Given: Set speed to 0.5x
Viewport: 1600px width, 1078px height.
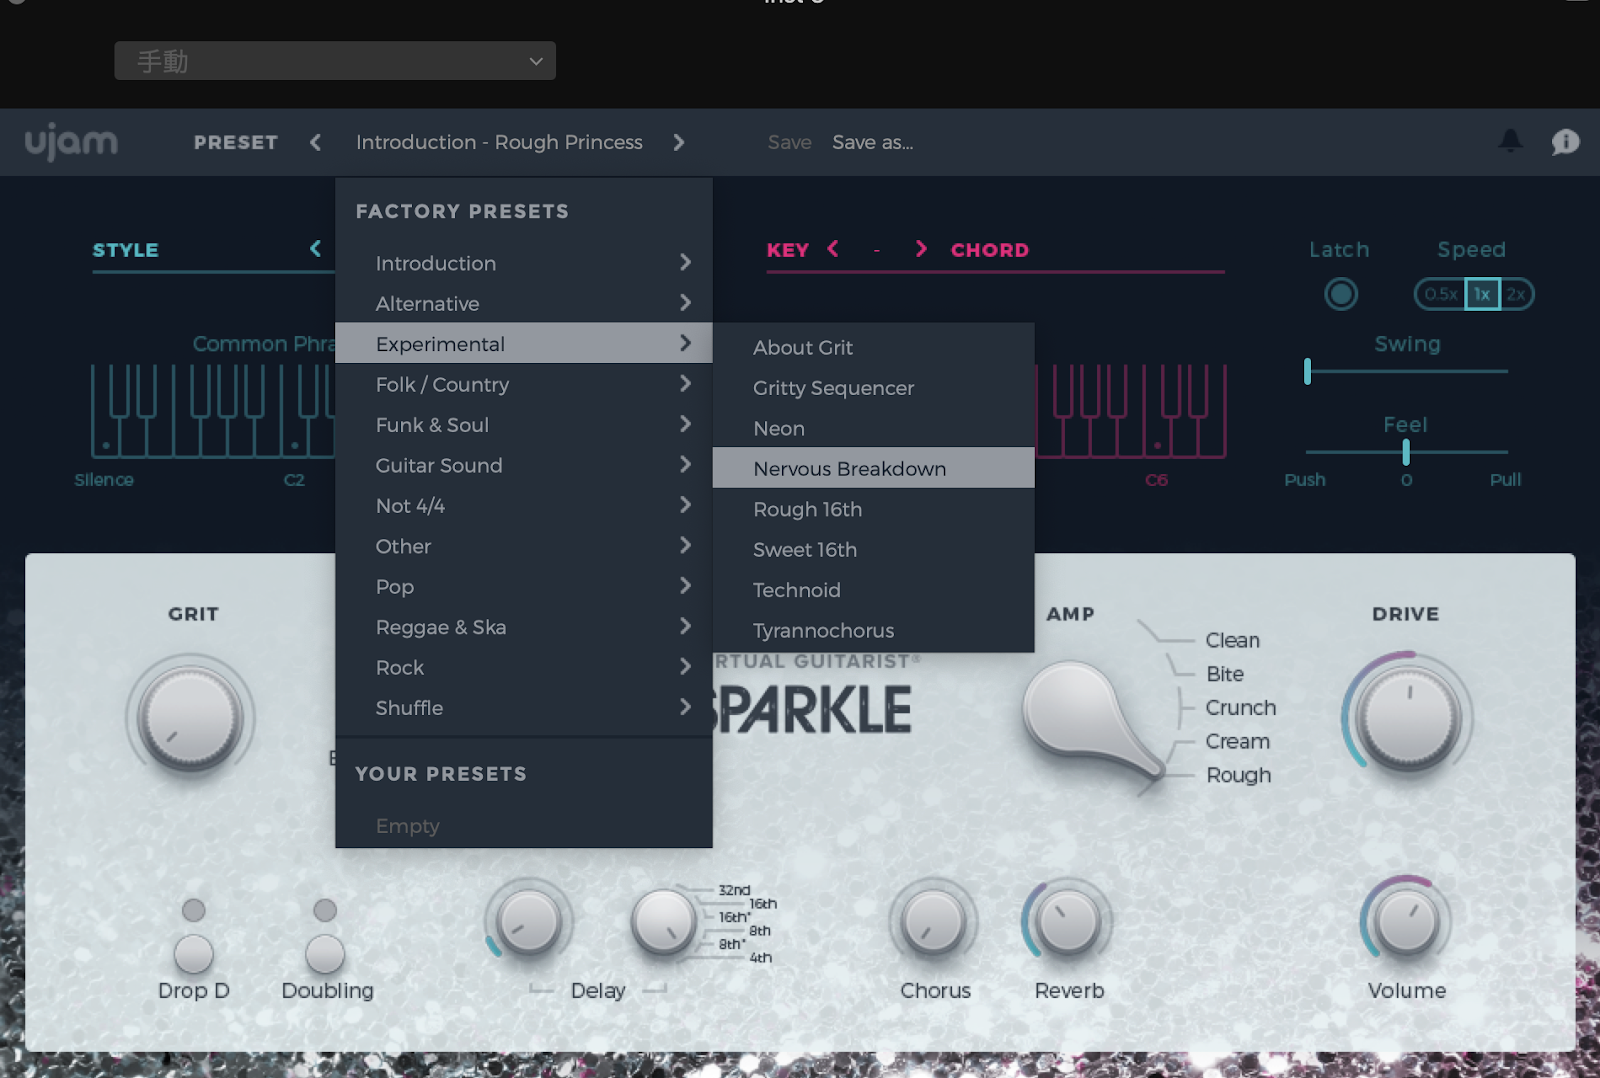Looking at the screenshot, I should [1440, 294].
